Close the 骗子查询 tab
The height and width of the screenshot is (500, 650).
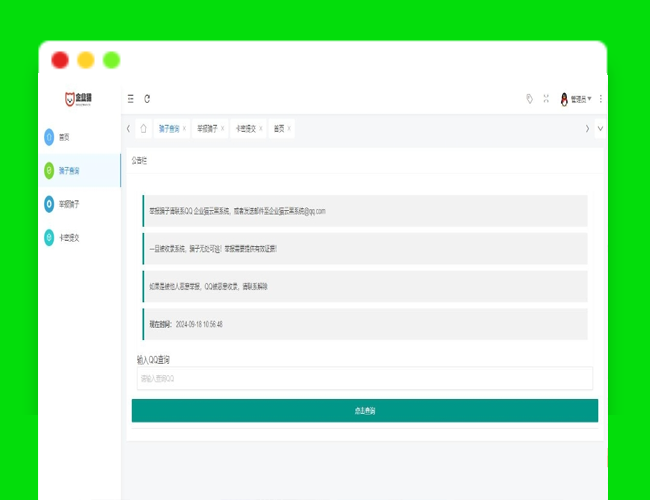coord(184,129)
